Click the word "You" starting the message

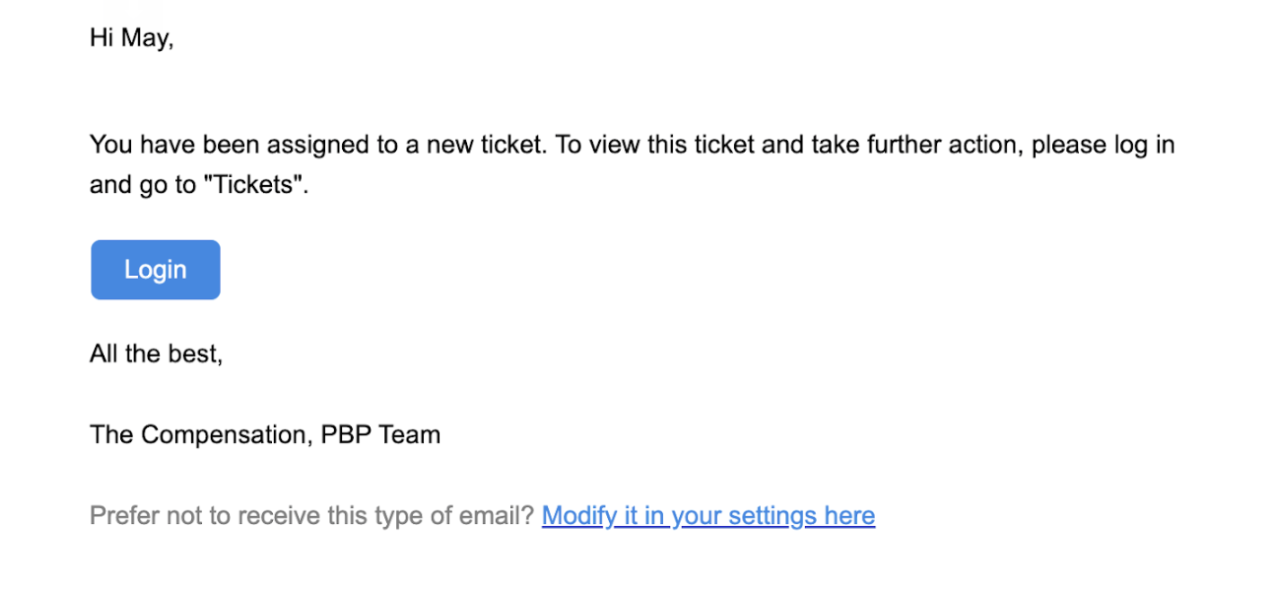[111, 145]
